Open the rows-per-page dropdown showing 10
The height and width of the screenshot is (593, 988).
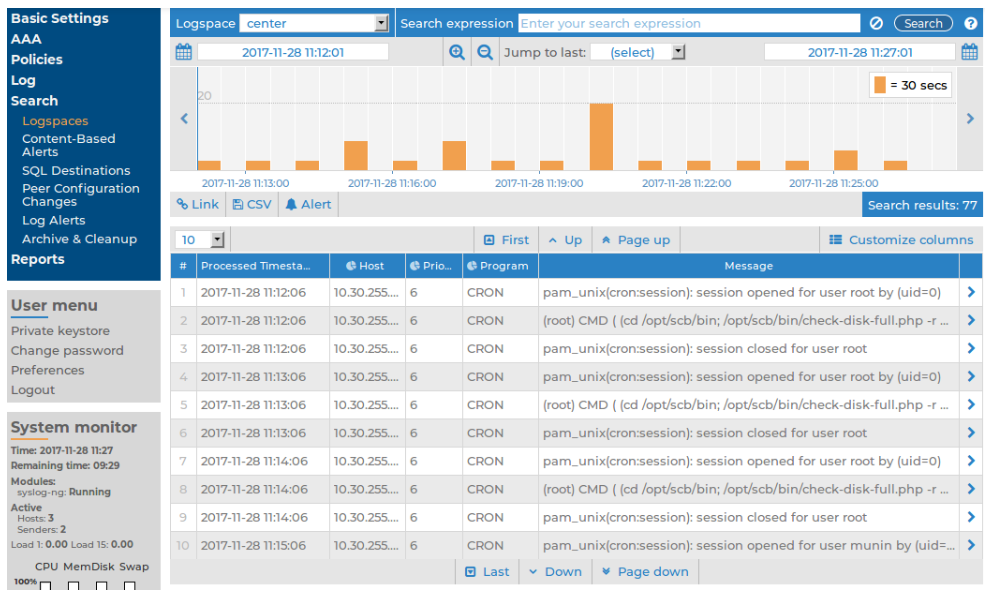tap(200, 239)
